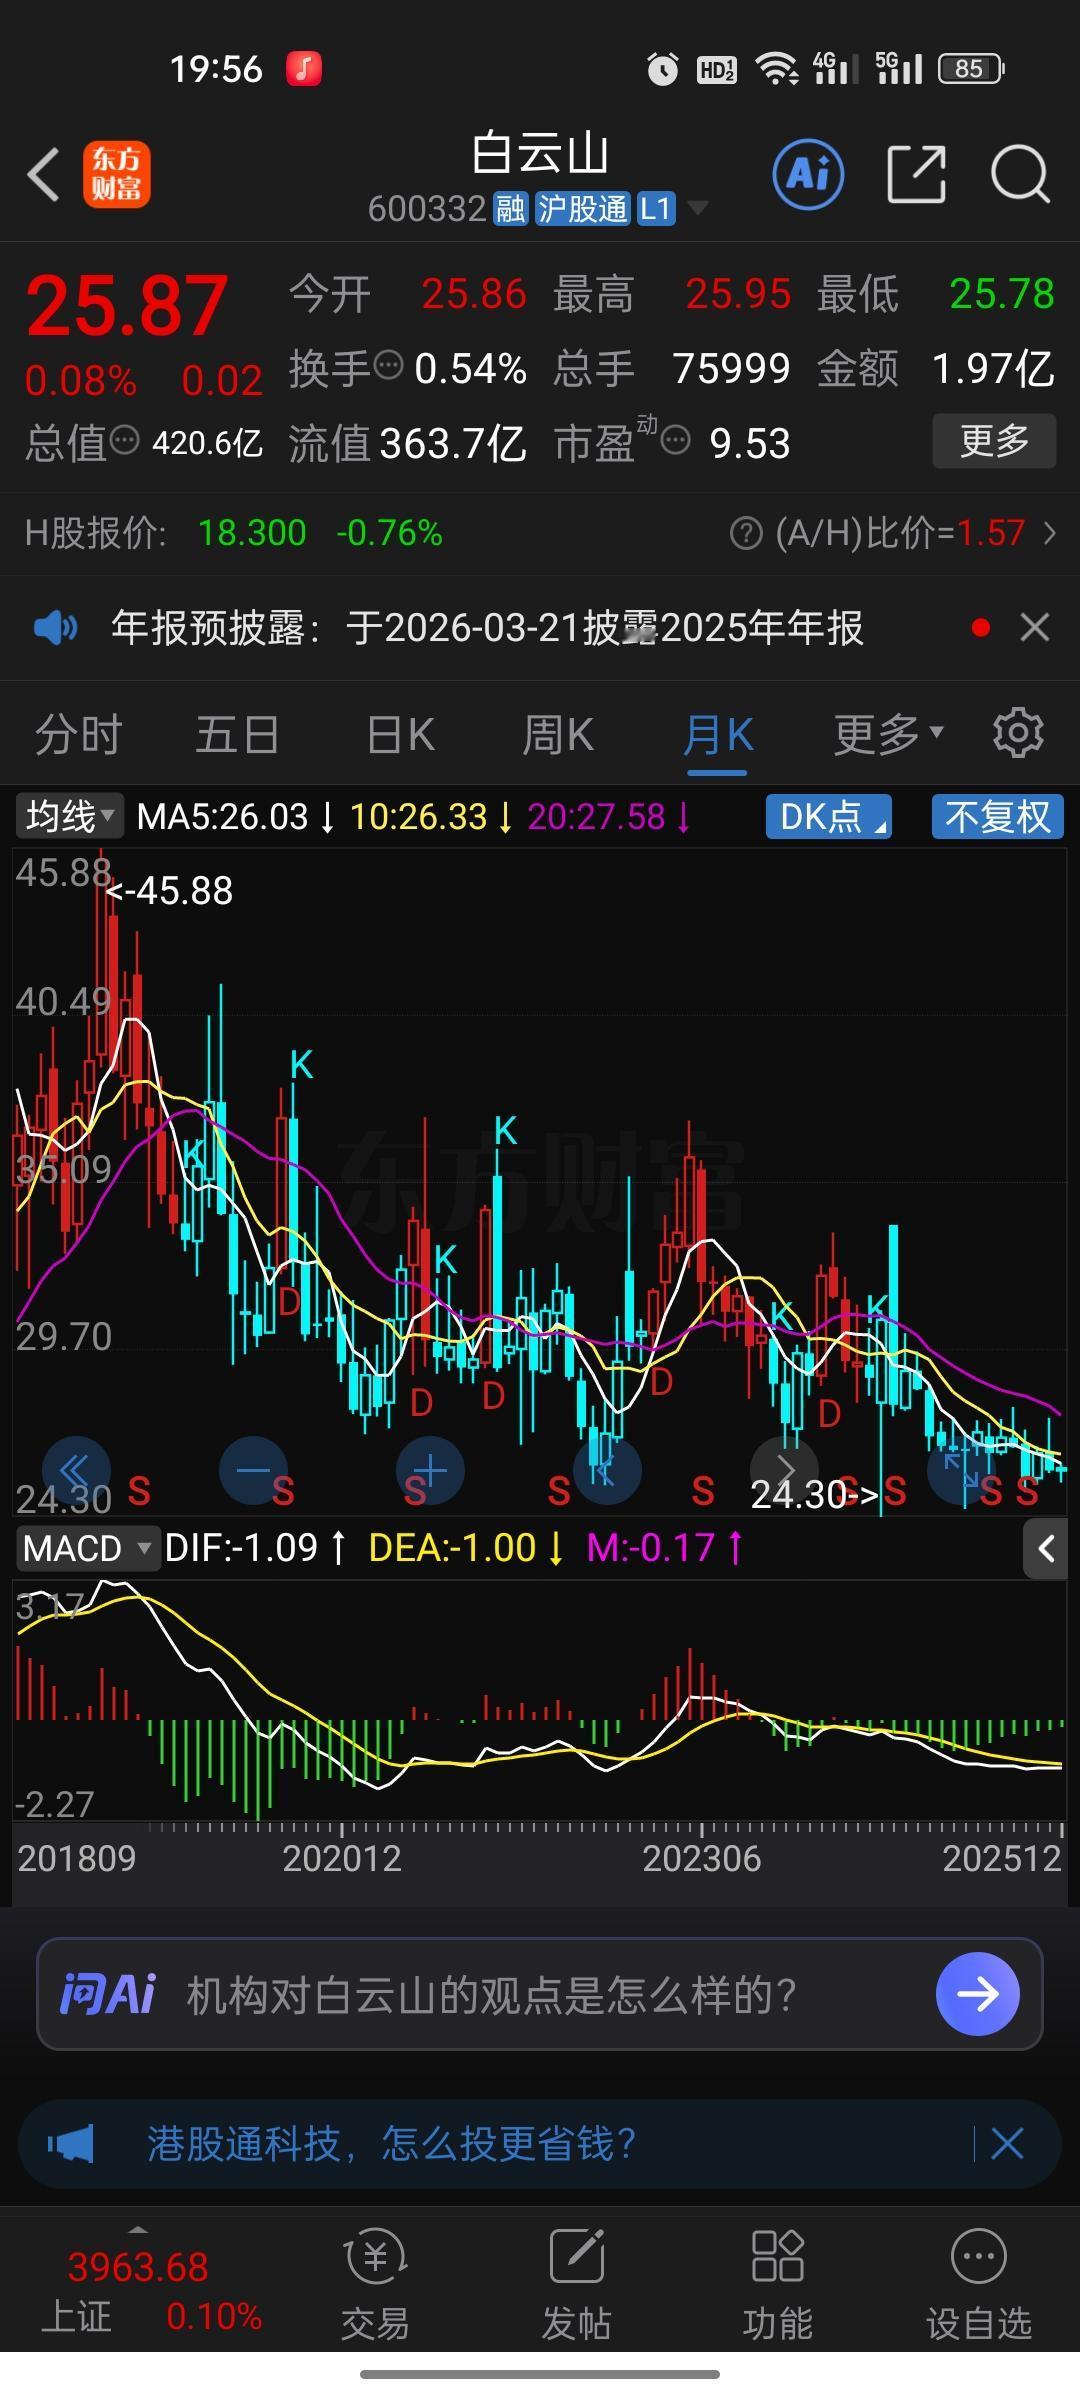Switch to the 分时 tab
1080x2400 pixels.
coord(78,734)
